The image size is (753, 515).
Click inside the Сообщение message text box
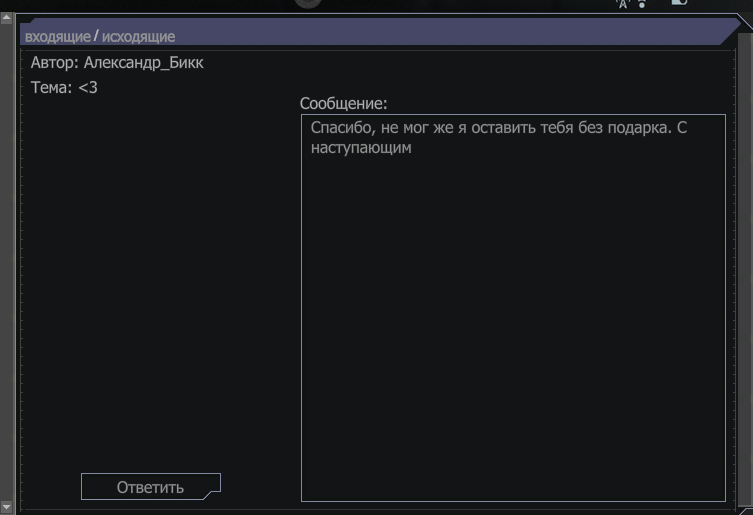513,307
